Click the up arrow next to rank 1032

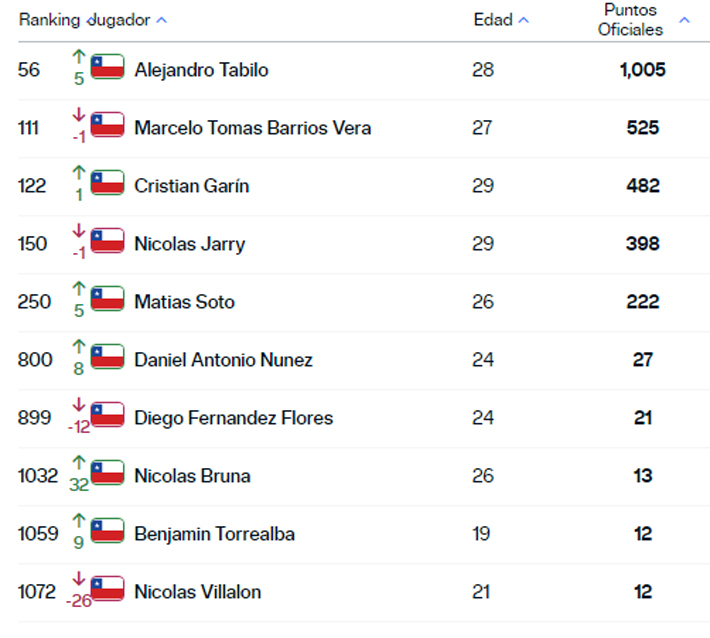(79, 462)
